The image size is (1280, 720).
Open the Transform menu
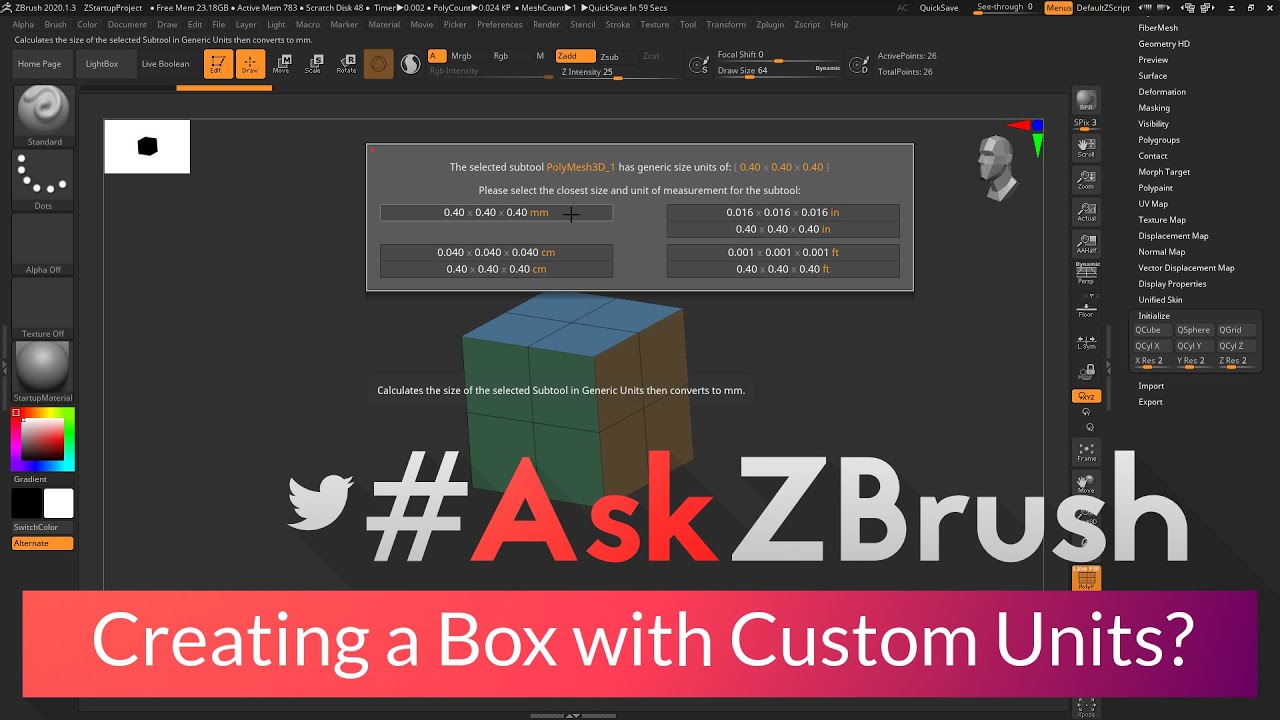[x=726, y=24]
